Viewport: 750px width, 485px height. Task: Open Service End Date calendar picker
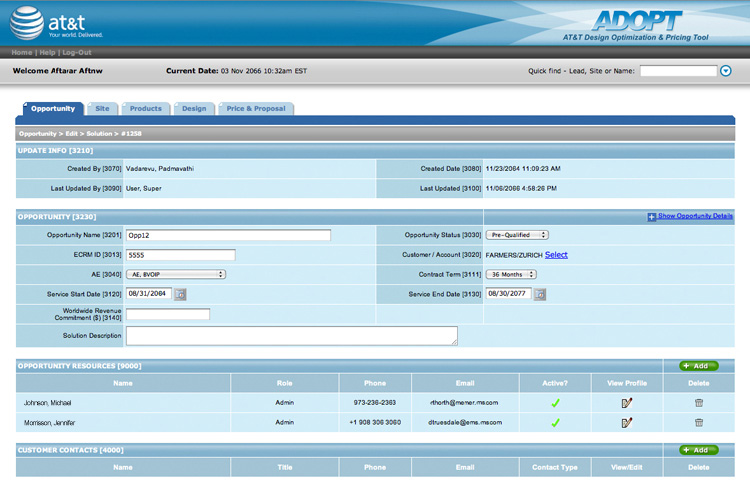(x=540, y=294)
